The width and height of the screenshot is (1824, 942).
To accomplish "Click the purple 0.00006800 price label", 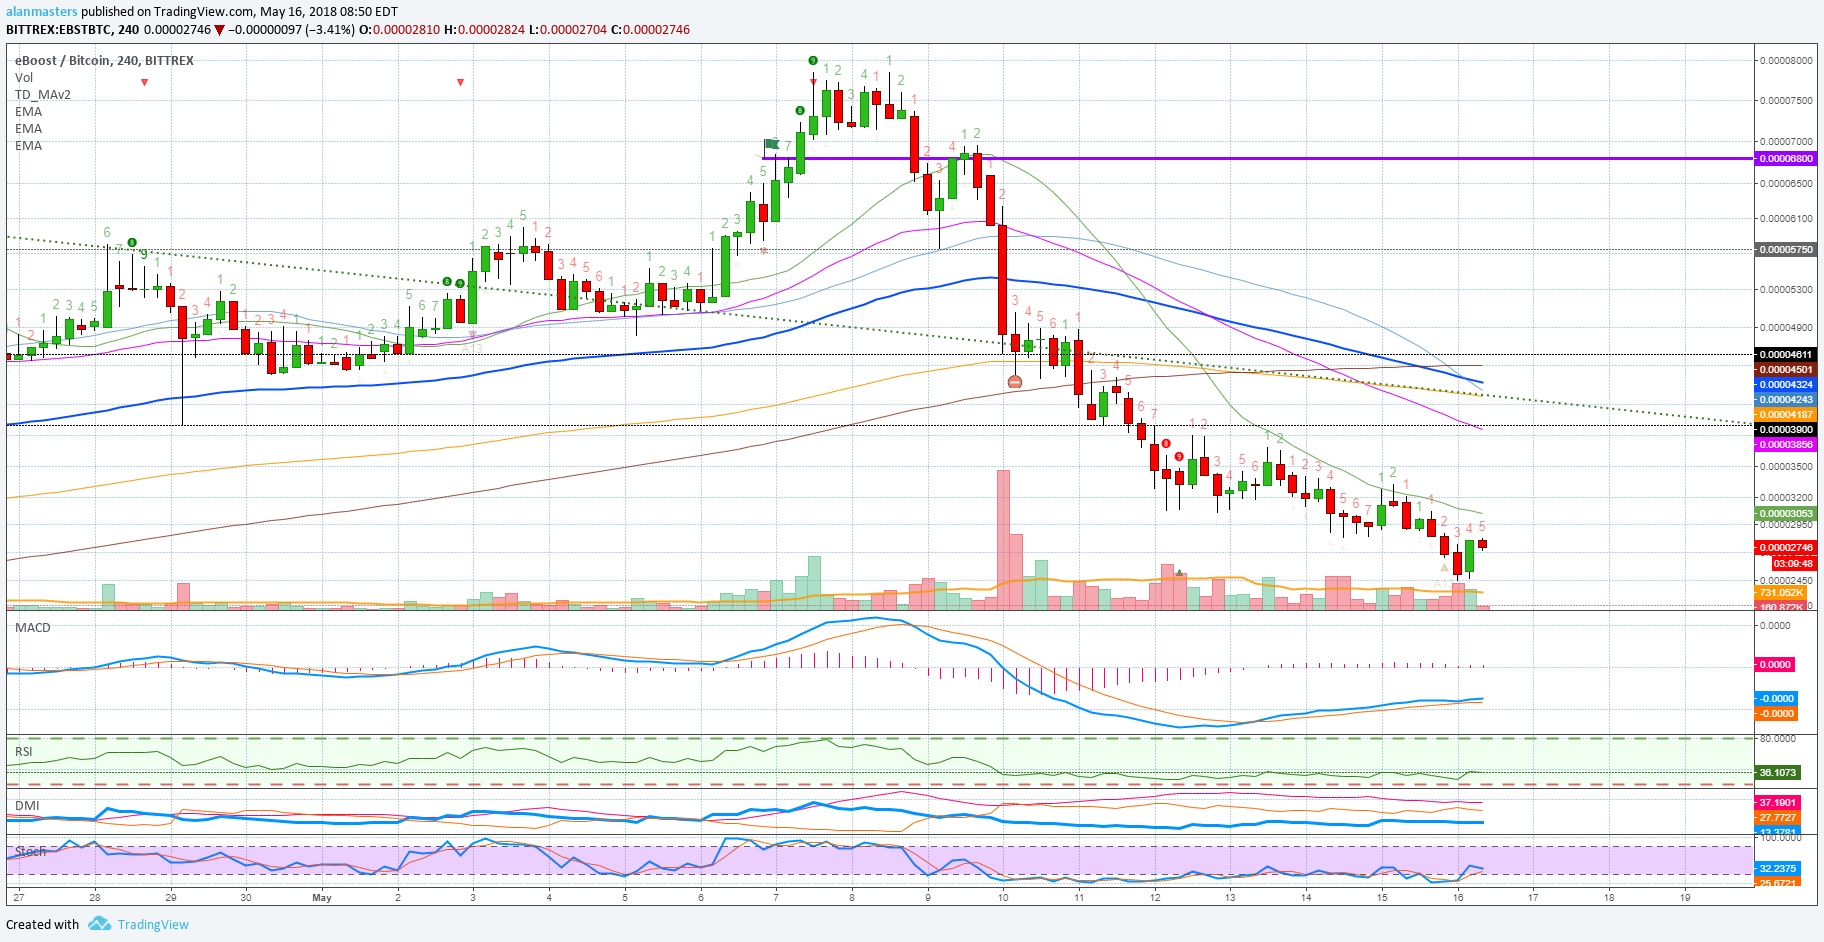I will tap(1786, 159).
